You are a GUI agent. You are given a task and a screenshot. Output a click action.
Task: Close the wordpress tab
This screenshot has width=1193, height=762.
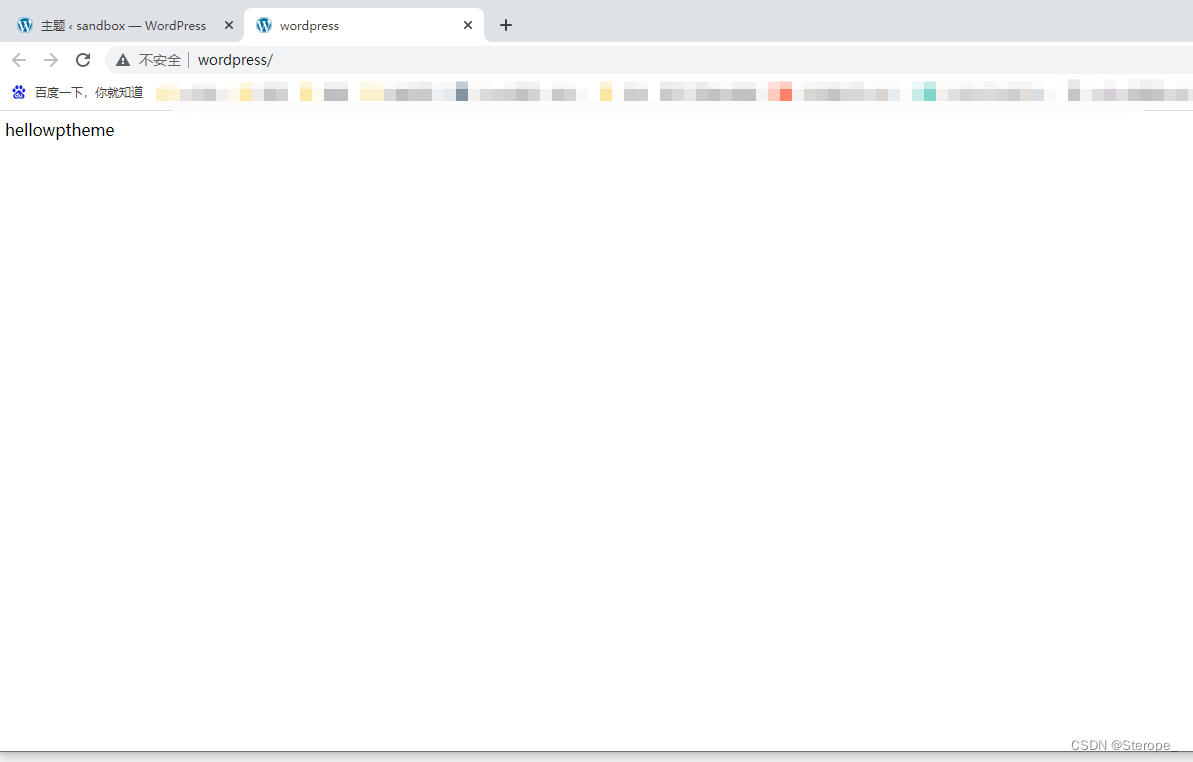[x=468, y=26]
